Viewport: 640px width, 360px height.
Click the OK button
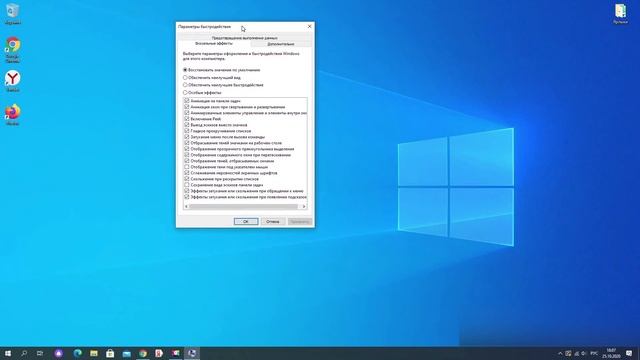tap(246, 221)
